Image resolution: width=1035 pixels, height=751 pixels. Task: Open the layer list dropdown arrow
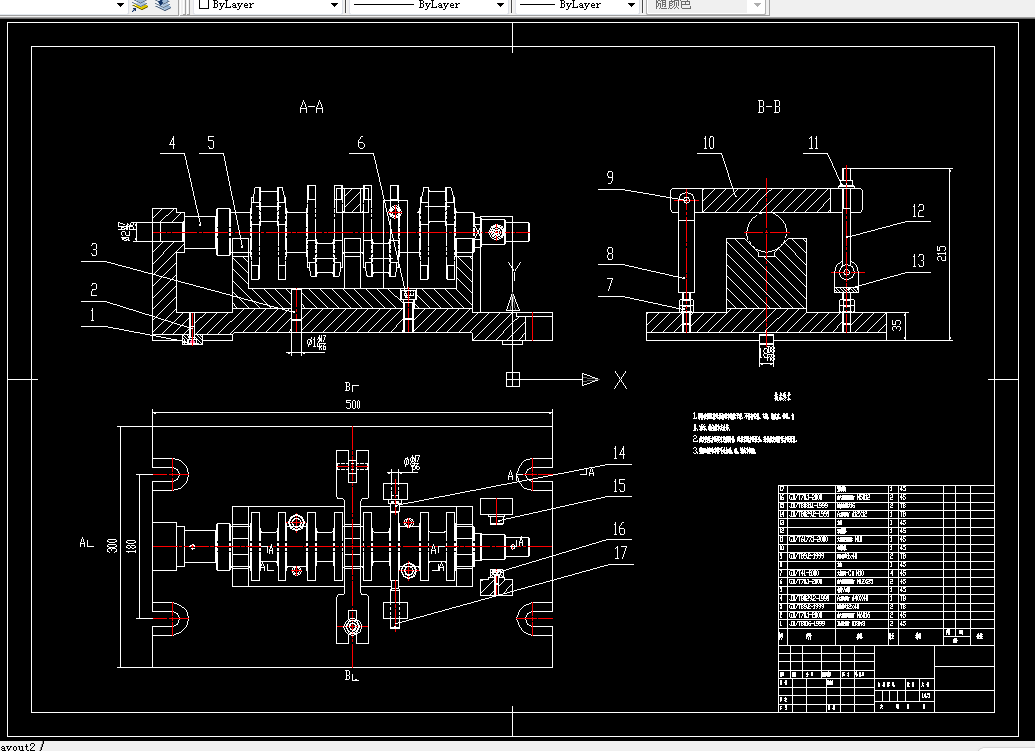pos(119,5)
